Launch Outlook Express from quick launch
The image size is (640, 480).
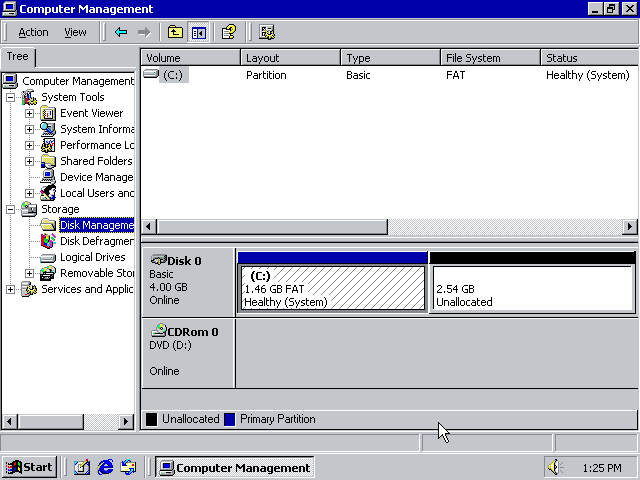[128, 467]
